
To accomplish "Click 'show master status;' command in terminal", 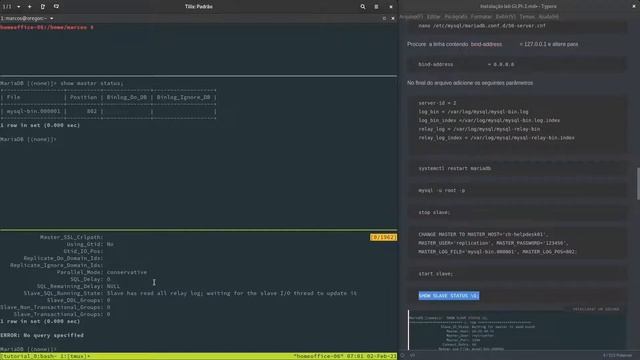I will 92,83.
